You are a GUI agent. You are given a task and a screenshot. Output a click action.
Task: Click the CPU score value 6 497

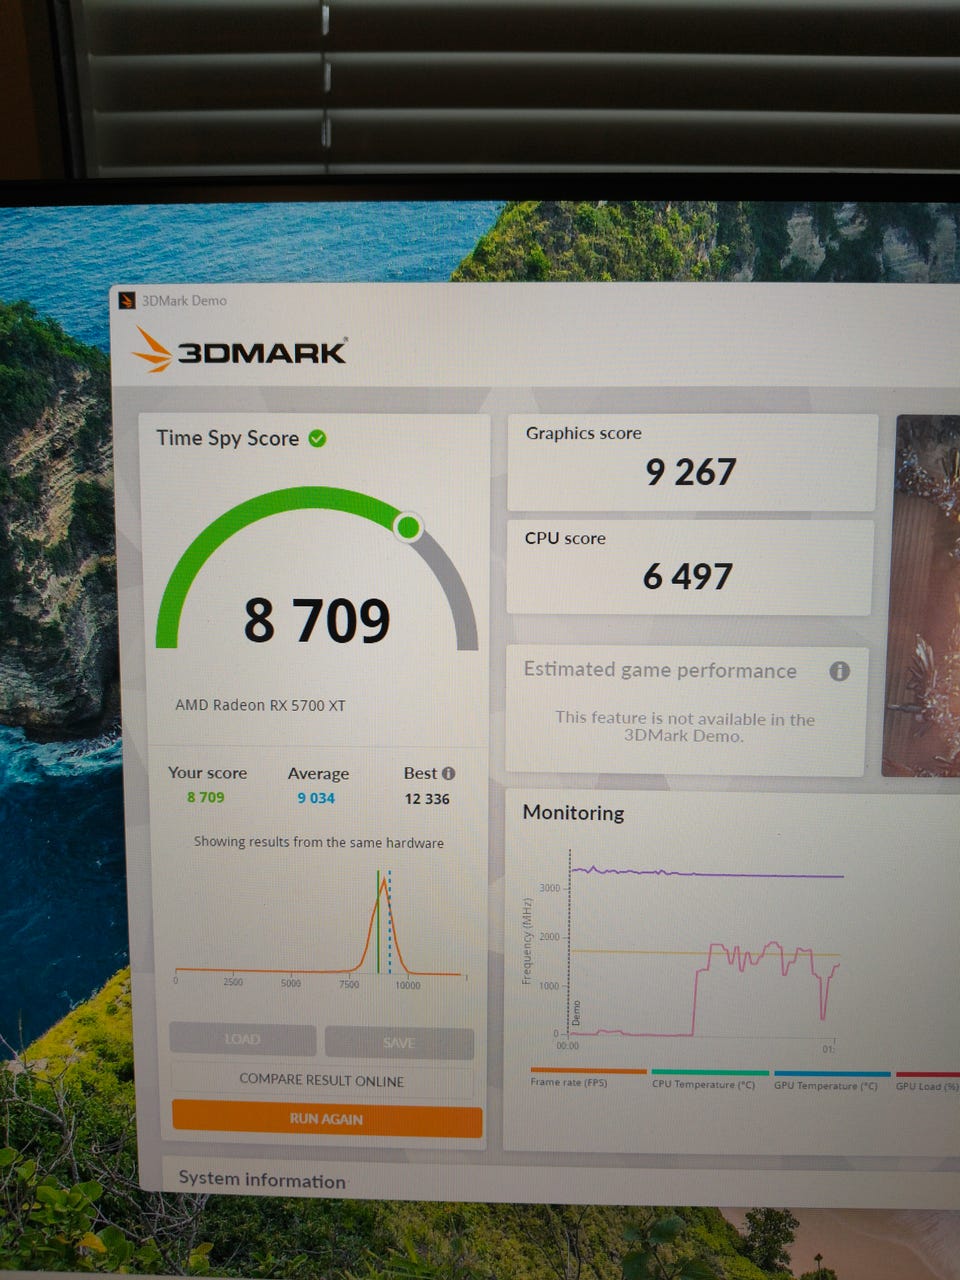click(688, 576)
